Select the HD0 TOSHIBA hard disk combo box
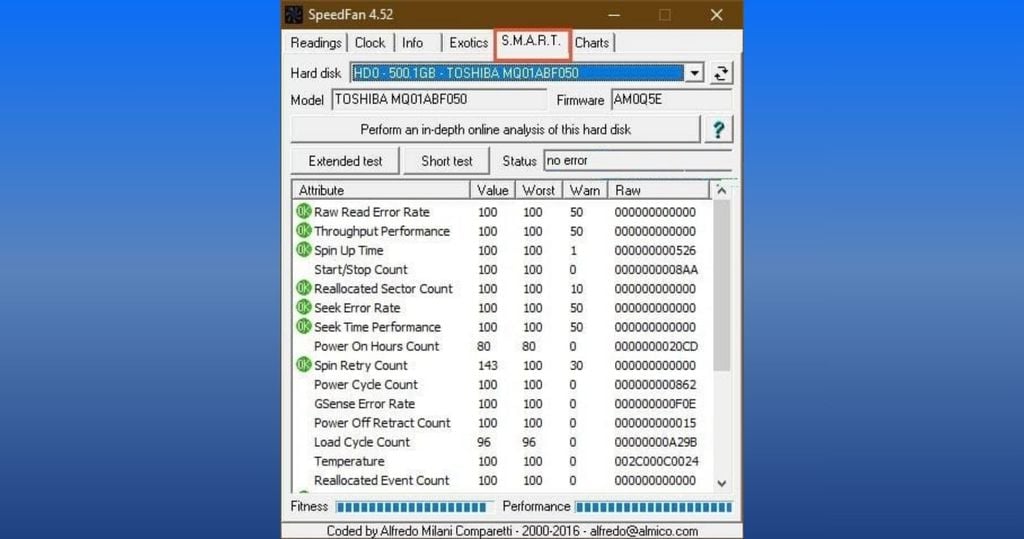Viewport: 1024px width, 539px height. click(x=526, y=73)
